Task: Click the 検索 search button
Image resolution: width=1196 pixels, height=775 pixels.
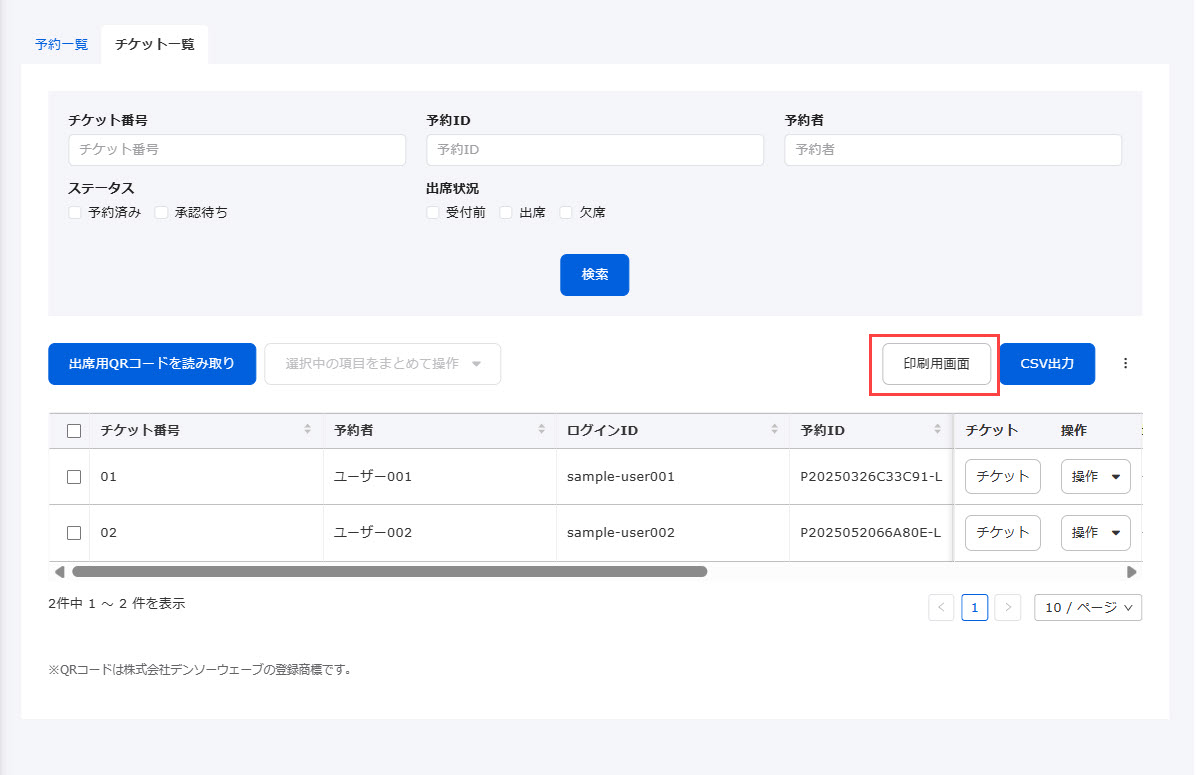Action: coord(594,275)
